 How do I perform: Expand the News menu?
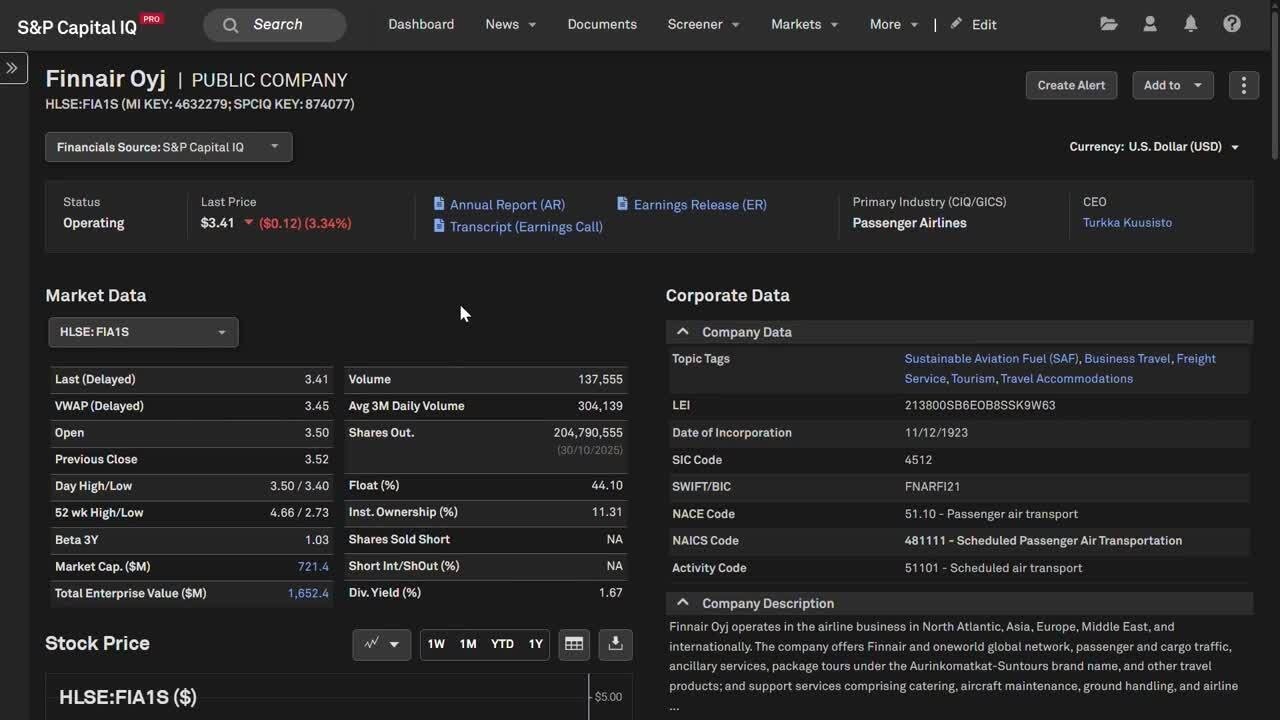[x=511, y=24]
